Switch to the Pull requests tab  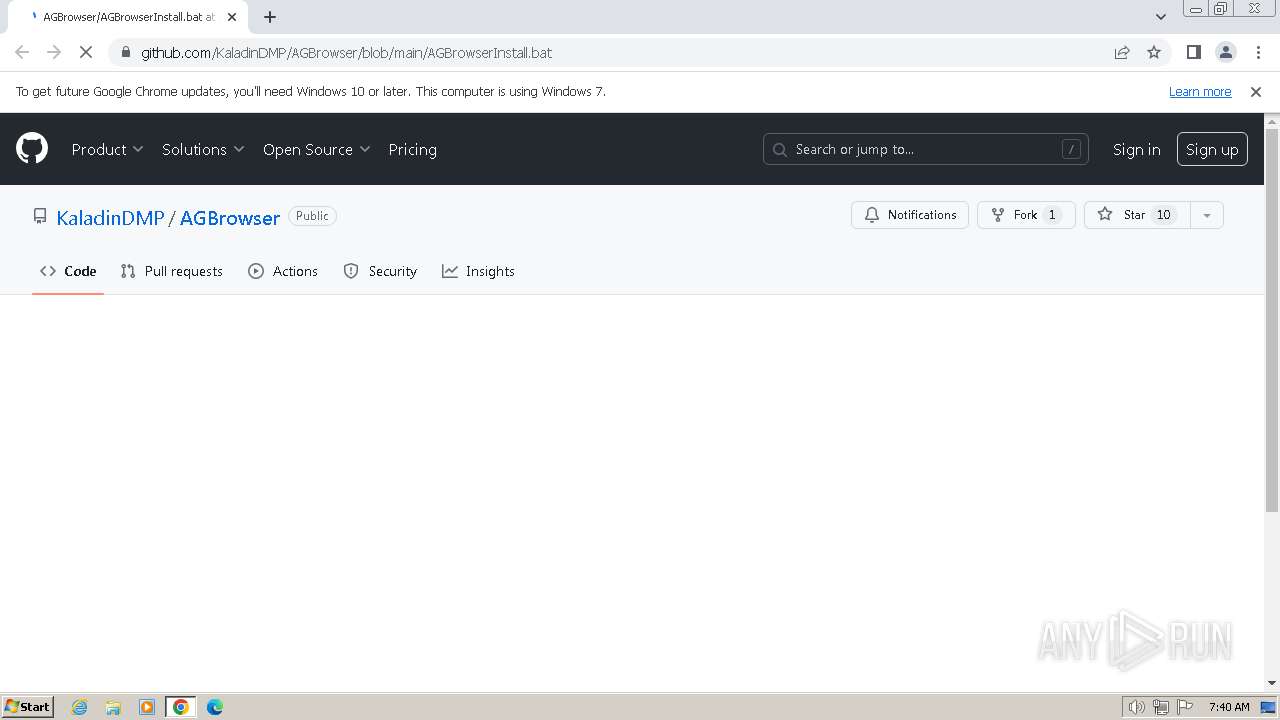[x=171, y=271]
